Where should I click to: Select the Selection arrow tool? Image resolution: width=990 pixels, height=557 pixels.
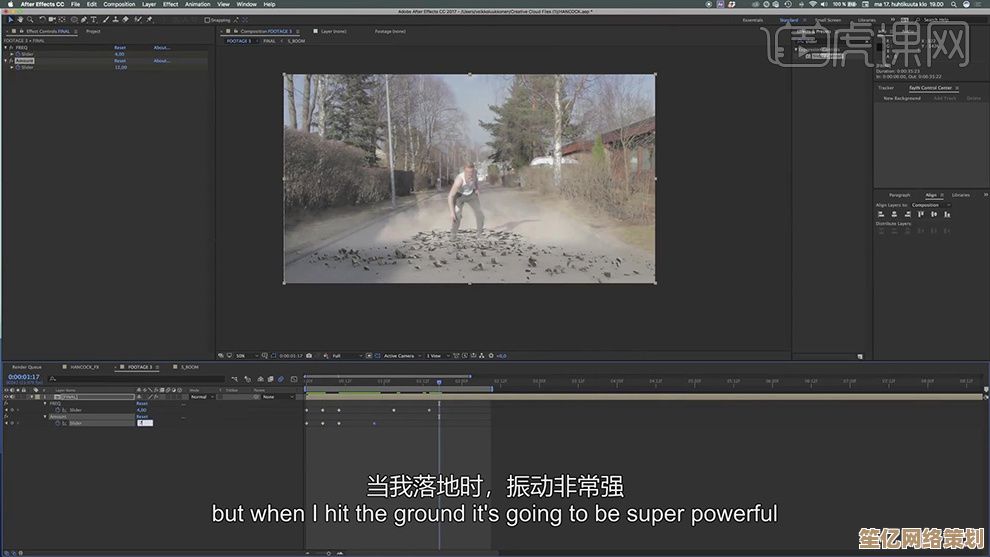[x=11, y=20]
